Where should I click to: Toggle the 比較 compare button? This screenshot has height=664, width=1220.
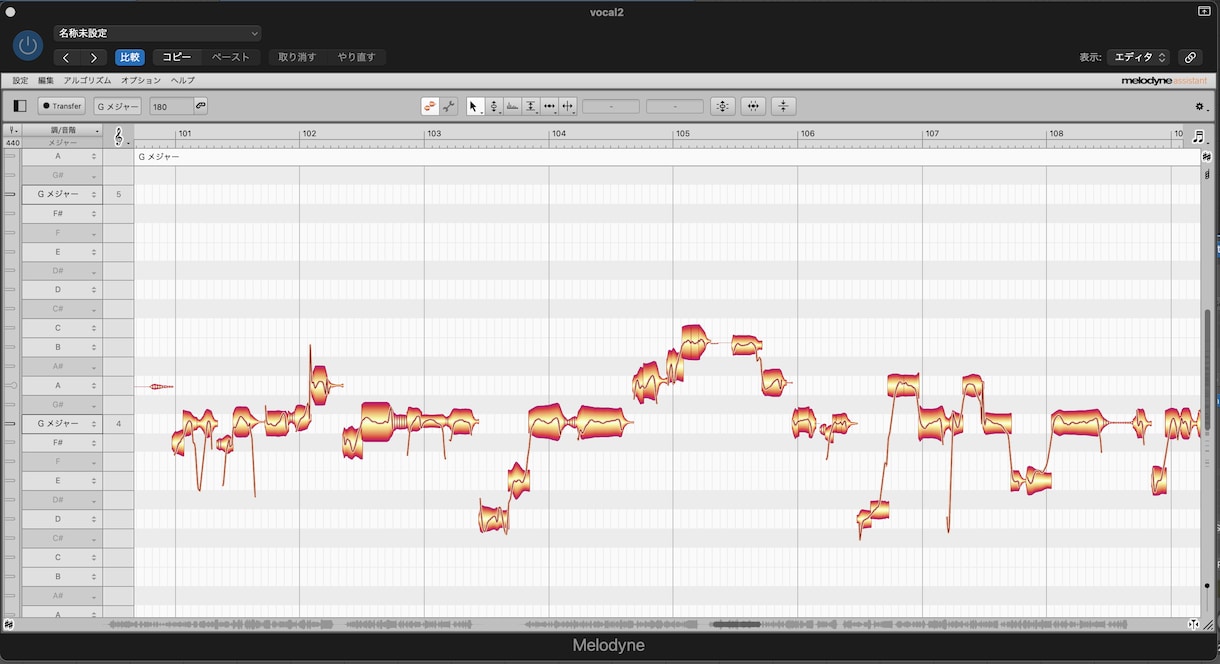[130, 57]
